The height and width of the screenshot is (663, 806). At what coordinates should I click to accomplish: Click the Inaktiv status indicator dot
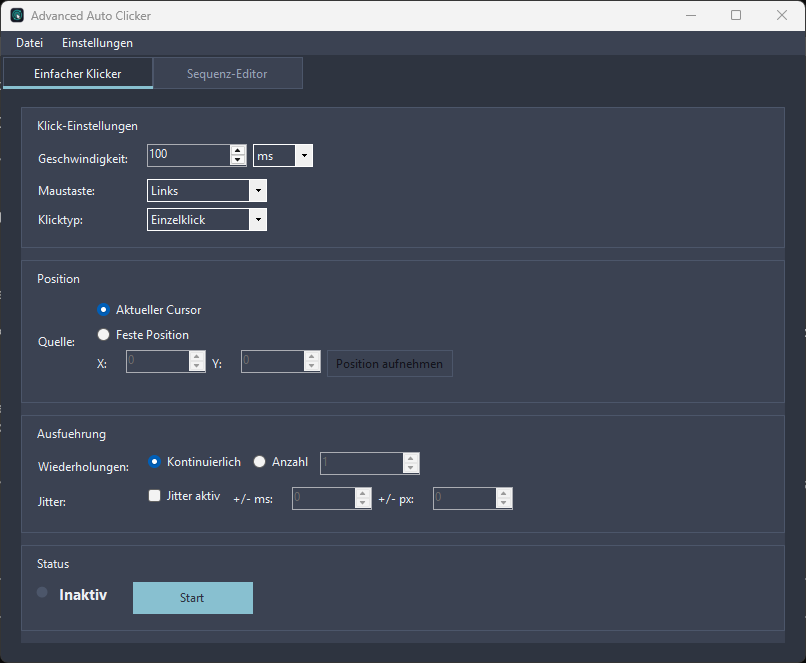point(42,593)
